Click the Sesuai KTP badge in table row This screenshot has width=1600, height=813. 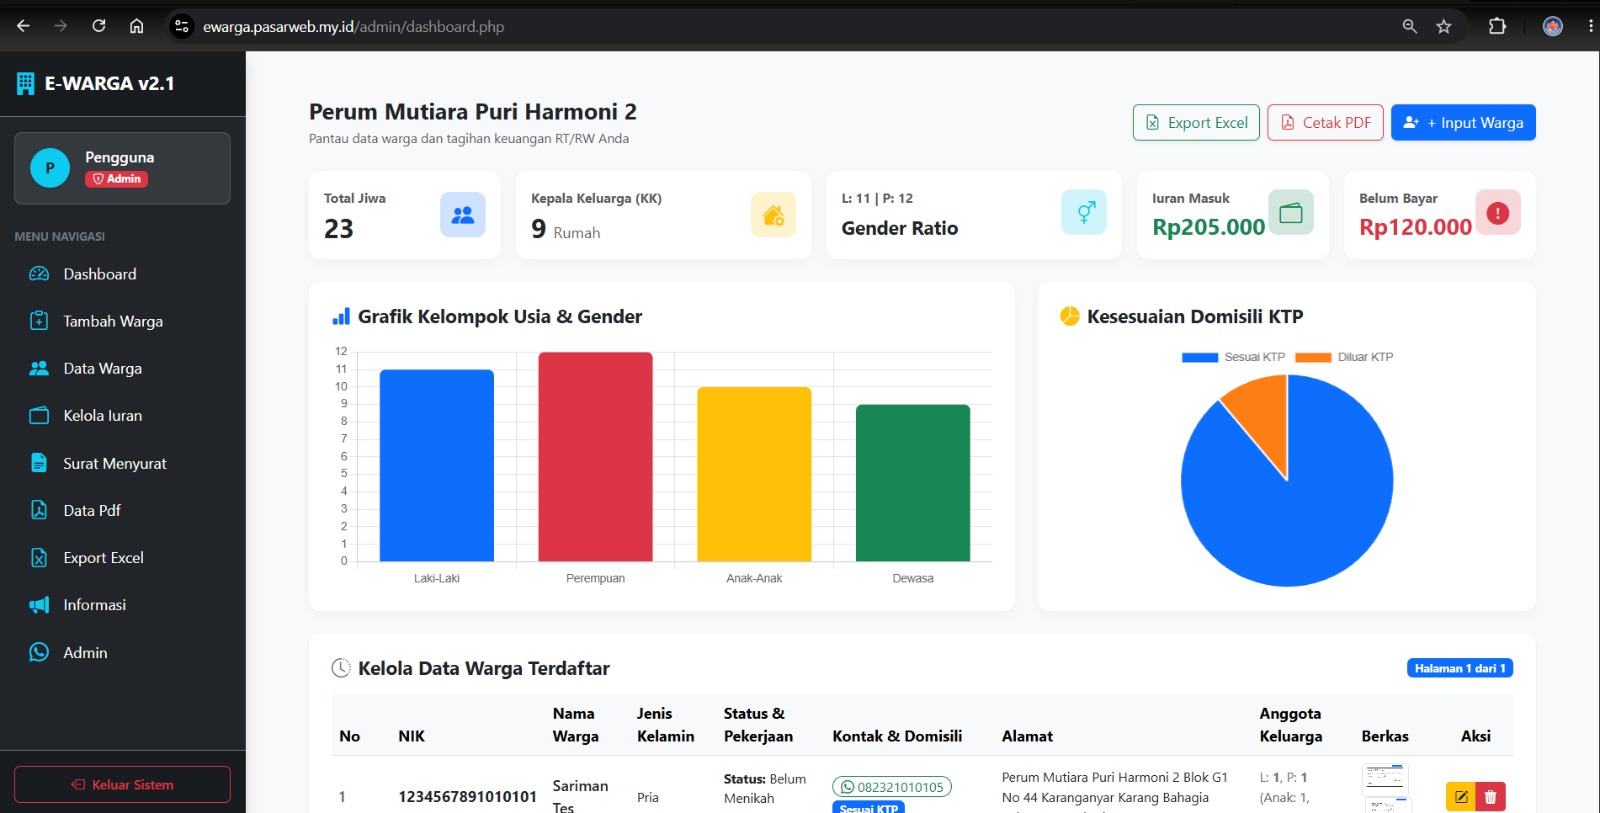pos(869,807)
